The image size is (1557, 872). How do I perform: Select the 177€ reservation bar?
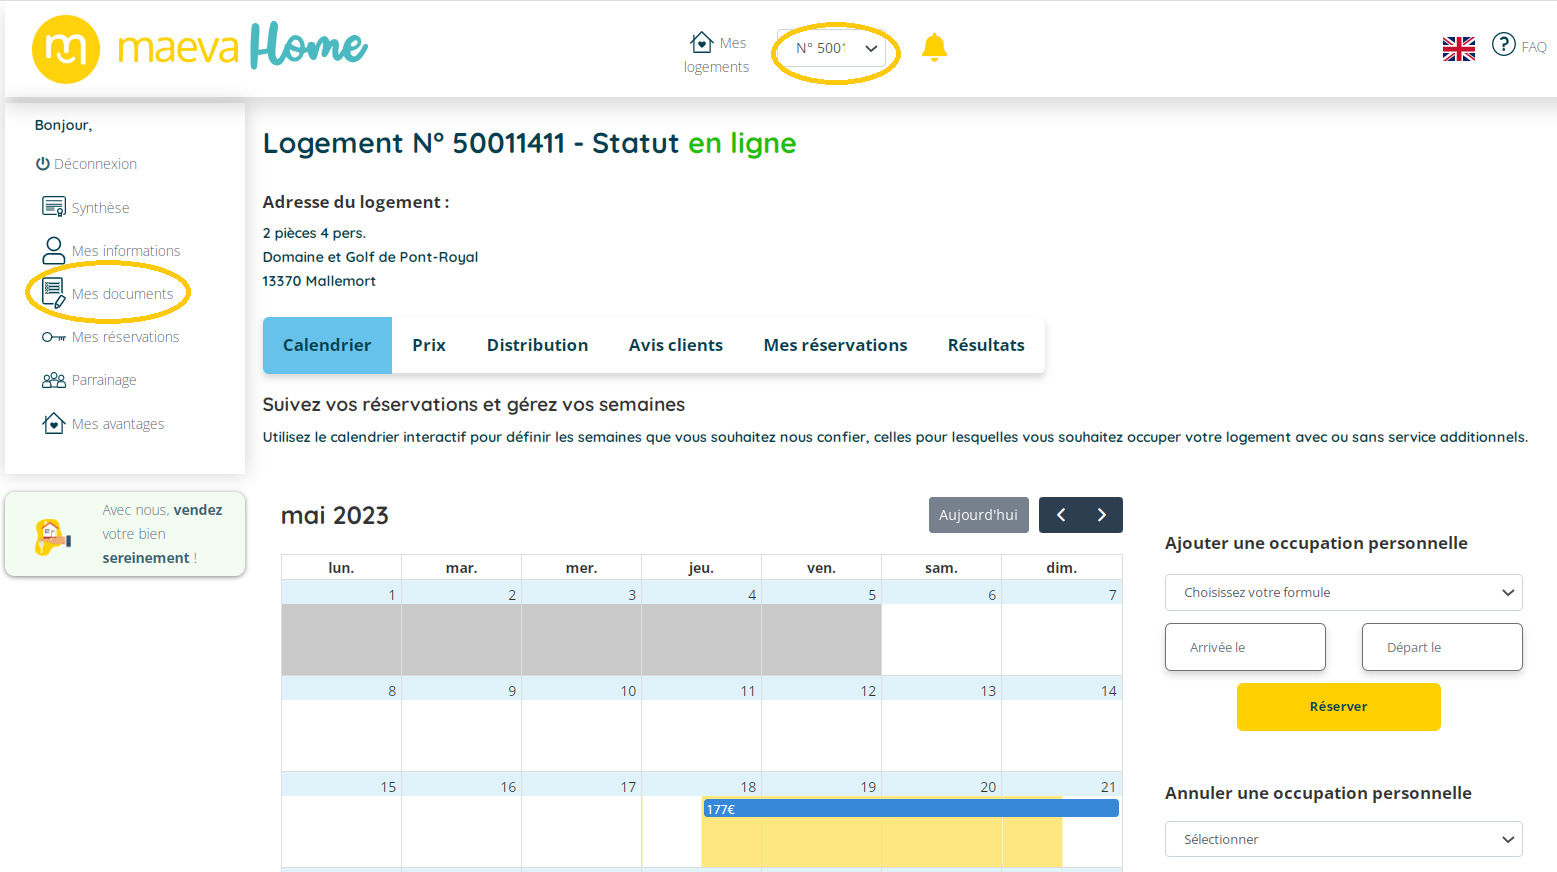tap(910, 809)
